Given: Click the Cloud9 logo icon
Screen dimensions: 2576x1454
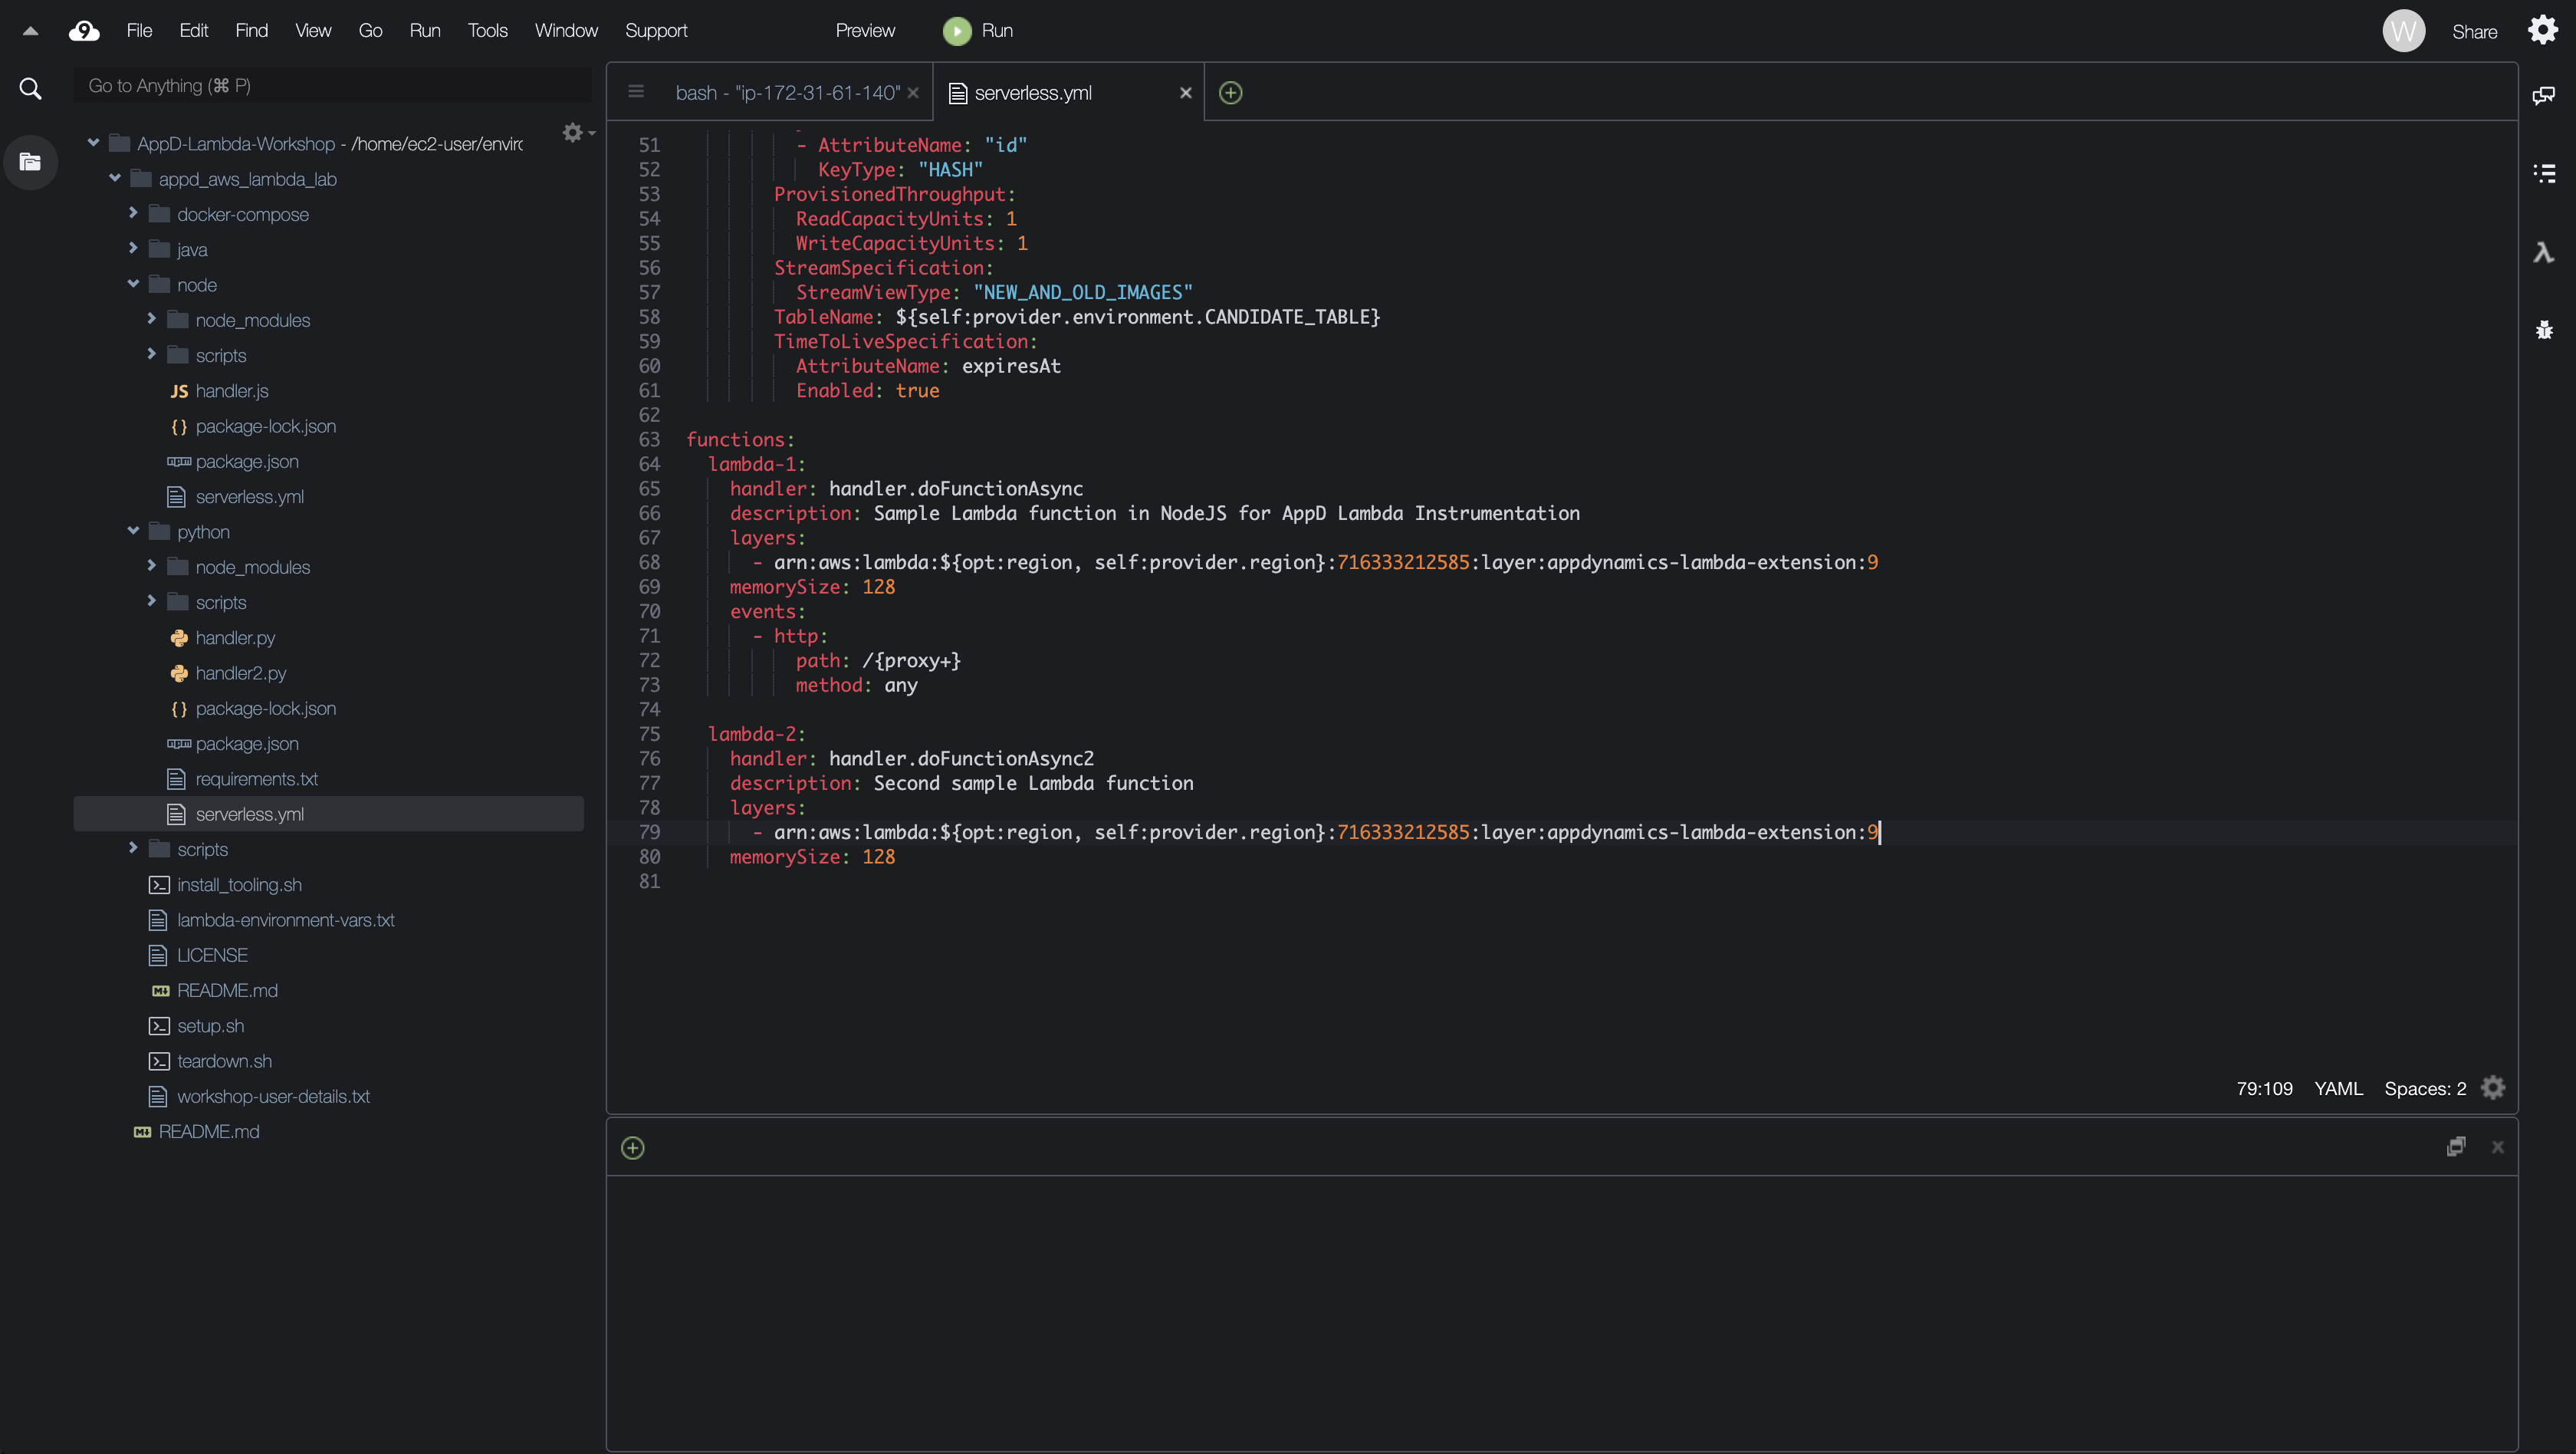Looking at the screenshot, I should point(84,31).
